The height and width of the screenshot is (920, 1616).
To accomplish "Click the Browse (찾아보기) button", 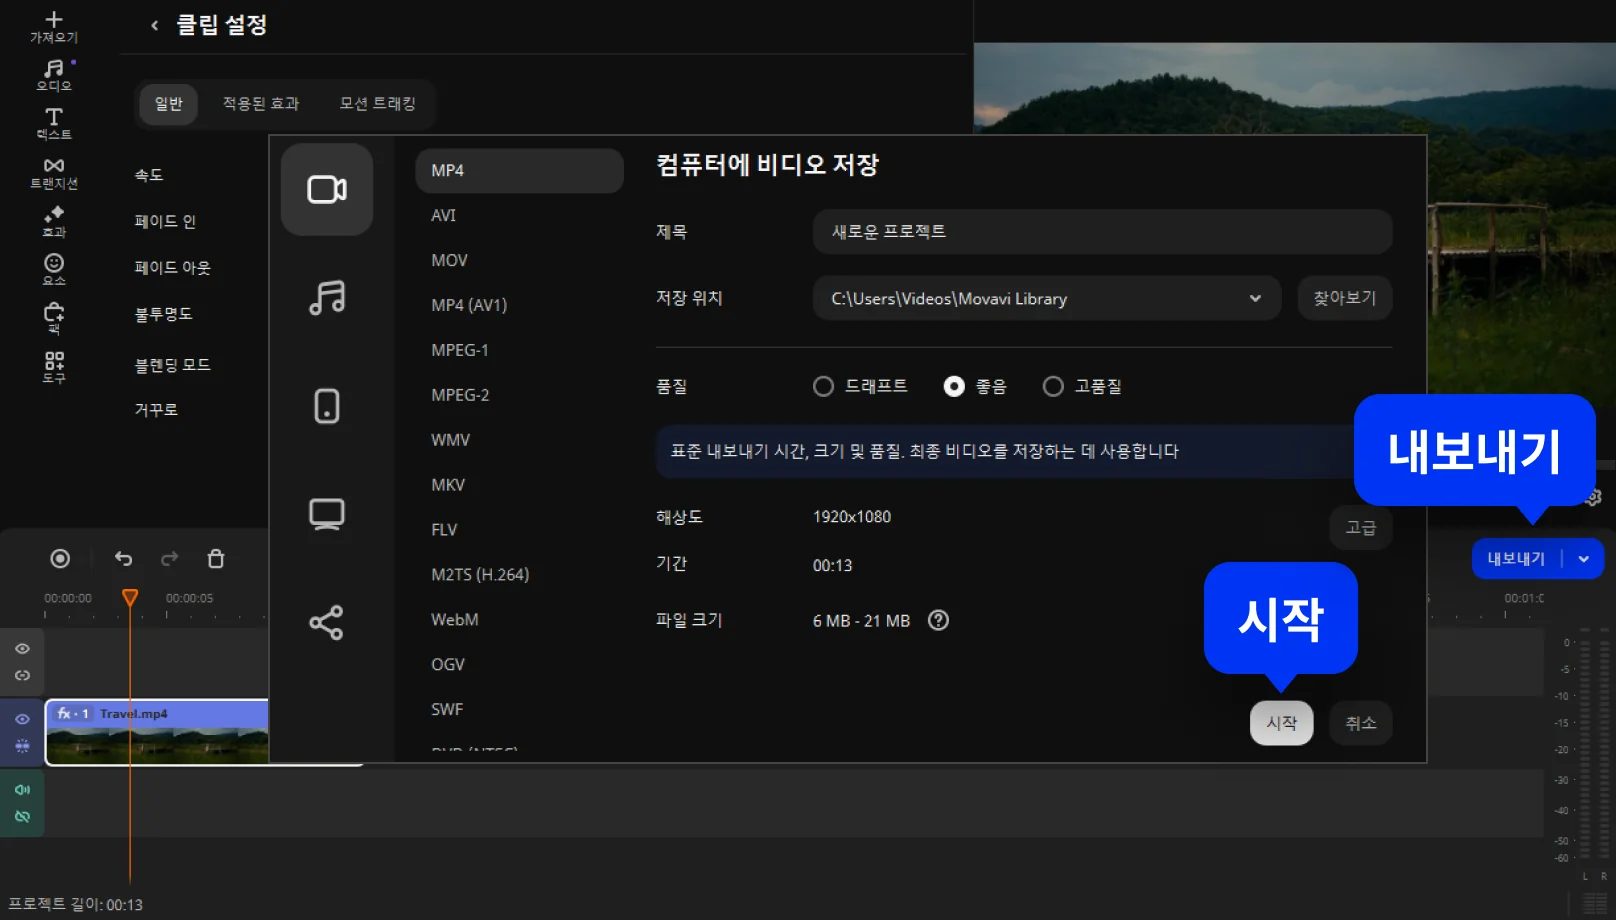I will [1344, 298].
